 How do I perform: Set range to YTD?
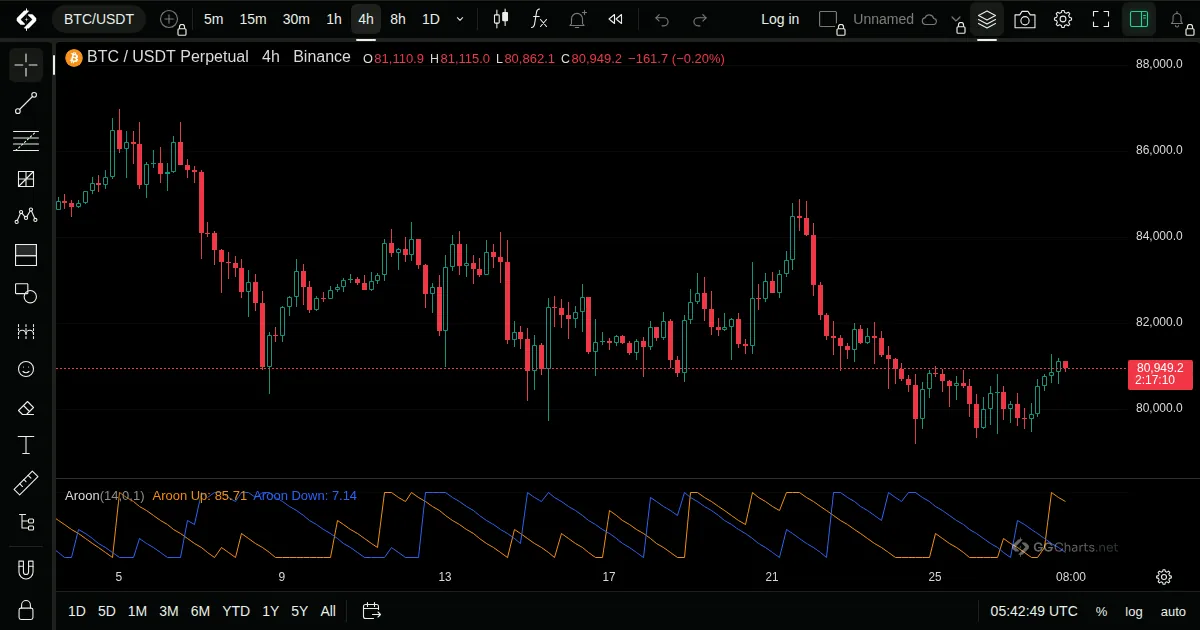coord(236,611)
